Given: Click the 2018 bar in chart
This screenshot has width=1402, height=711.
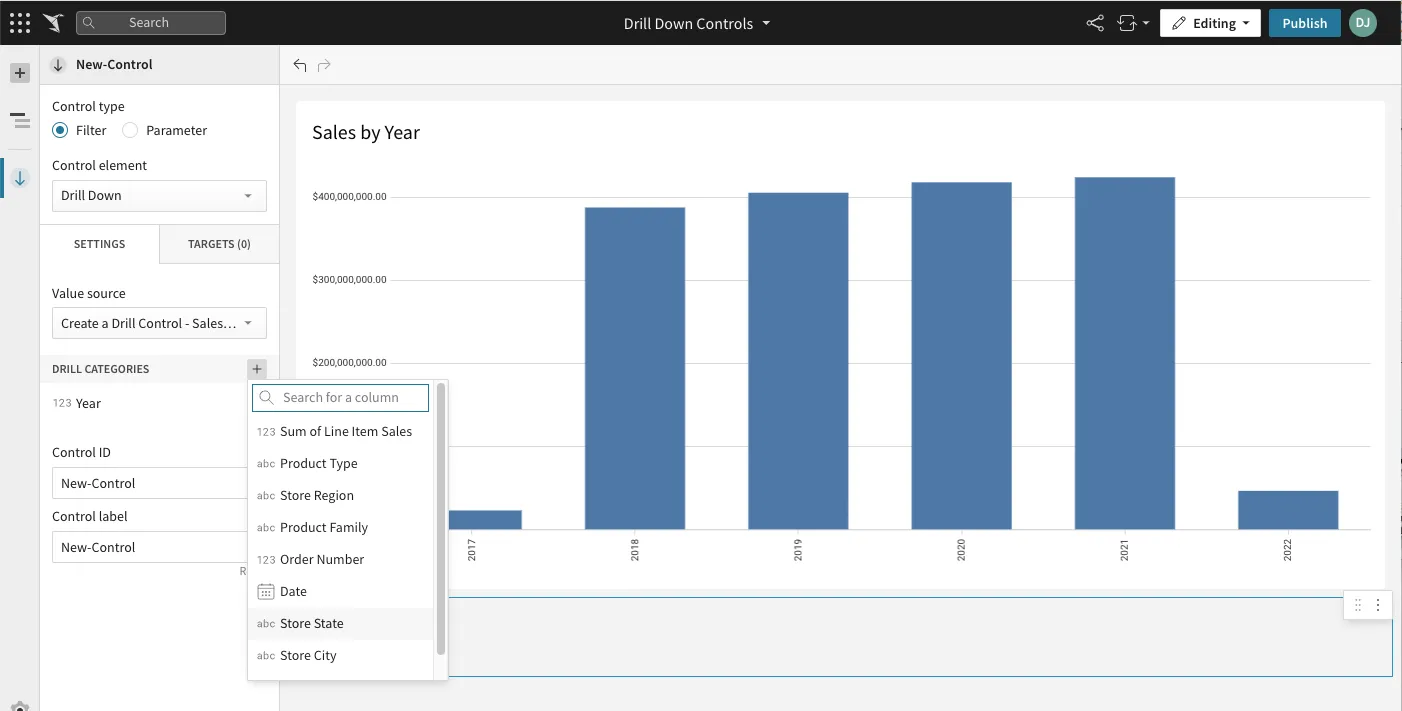Looking at the screenshot, I should coord(635,368).
